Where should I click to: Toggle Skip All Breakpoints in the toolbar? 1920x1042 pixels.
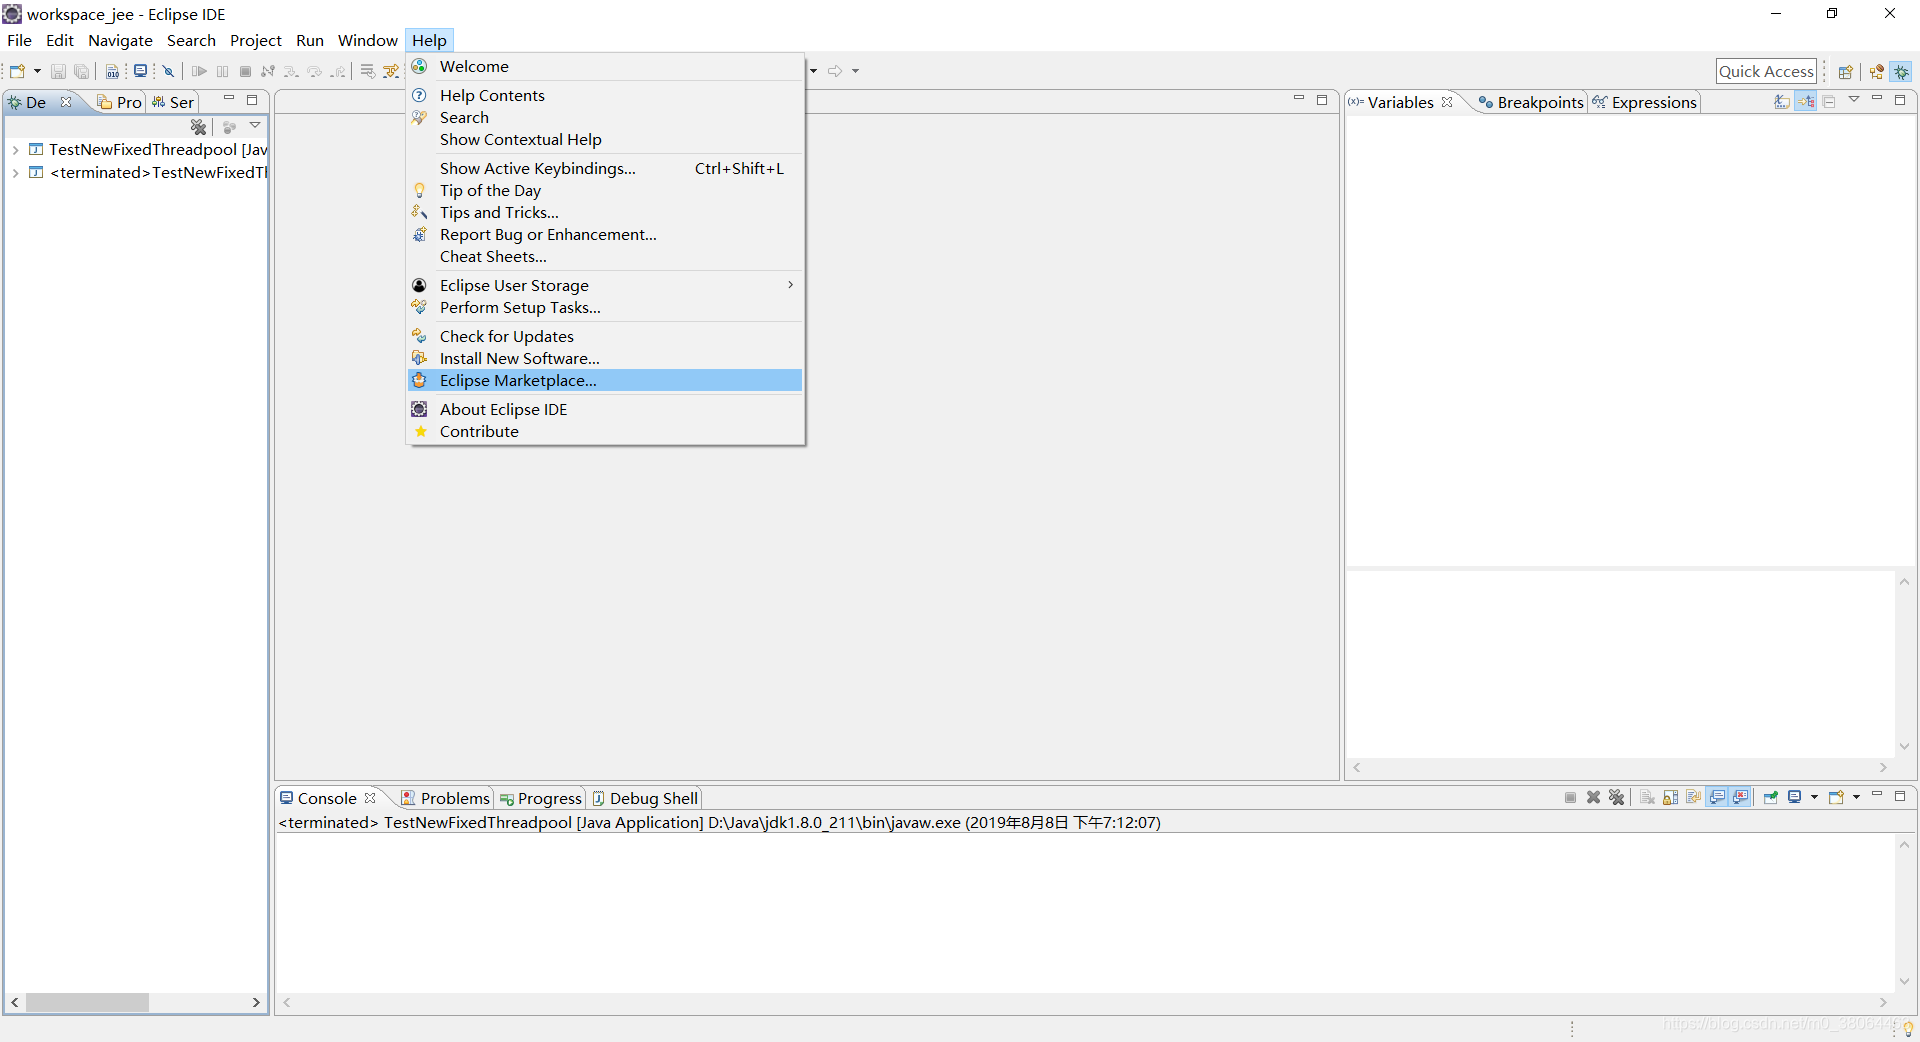point(168,71)
